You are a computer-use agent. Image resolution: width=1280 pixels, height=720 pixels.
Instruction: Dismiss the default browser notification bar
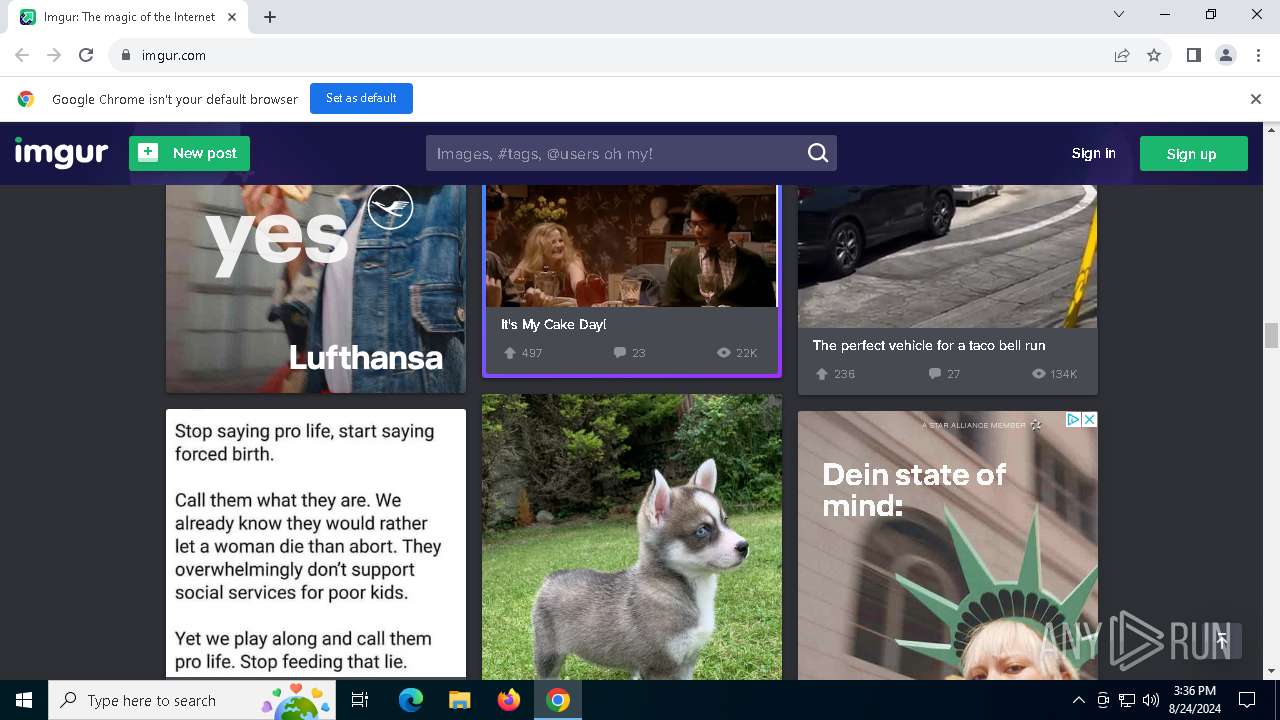coord(1255,99)
